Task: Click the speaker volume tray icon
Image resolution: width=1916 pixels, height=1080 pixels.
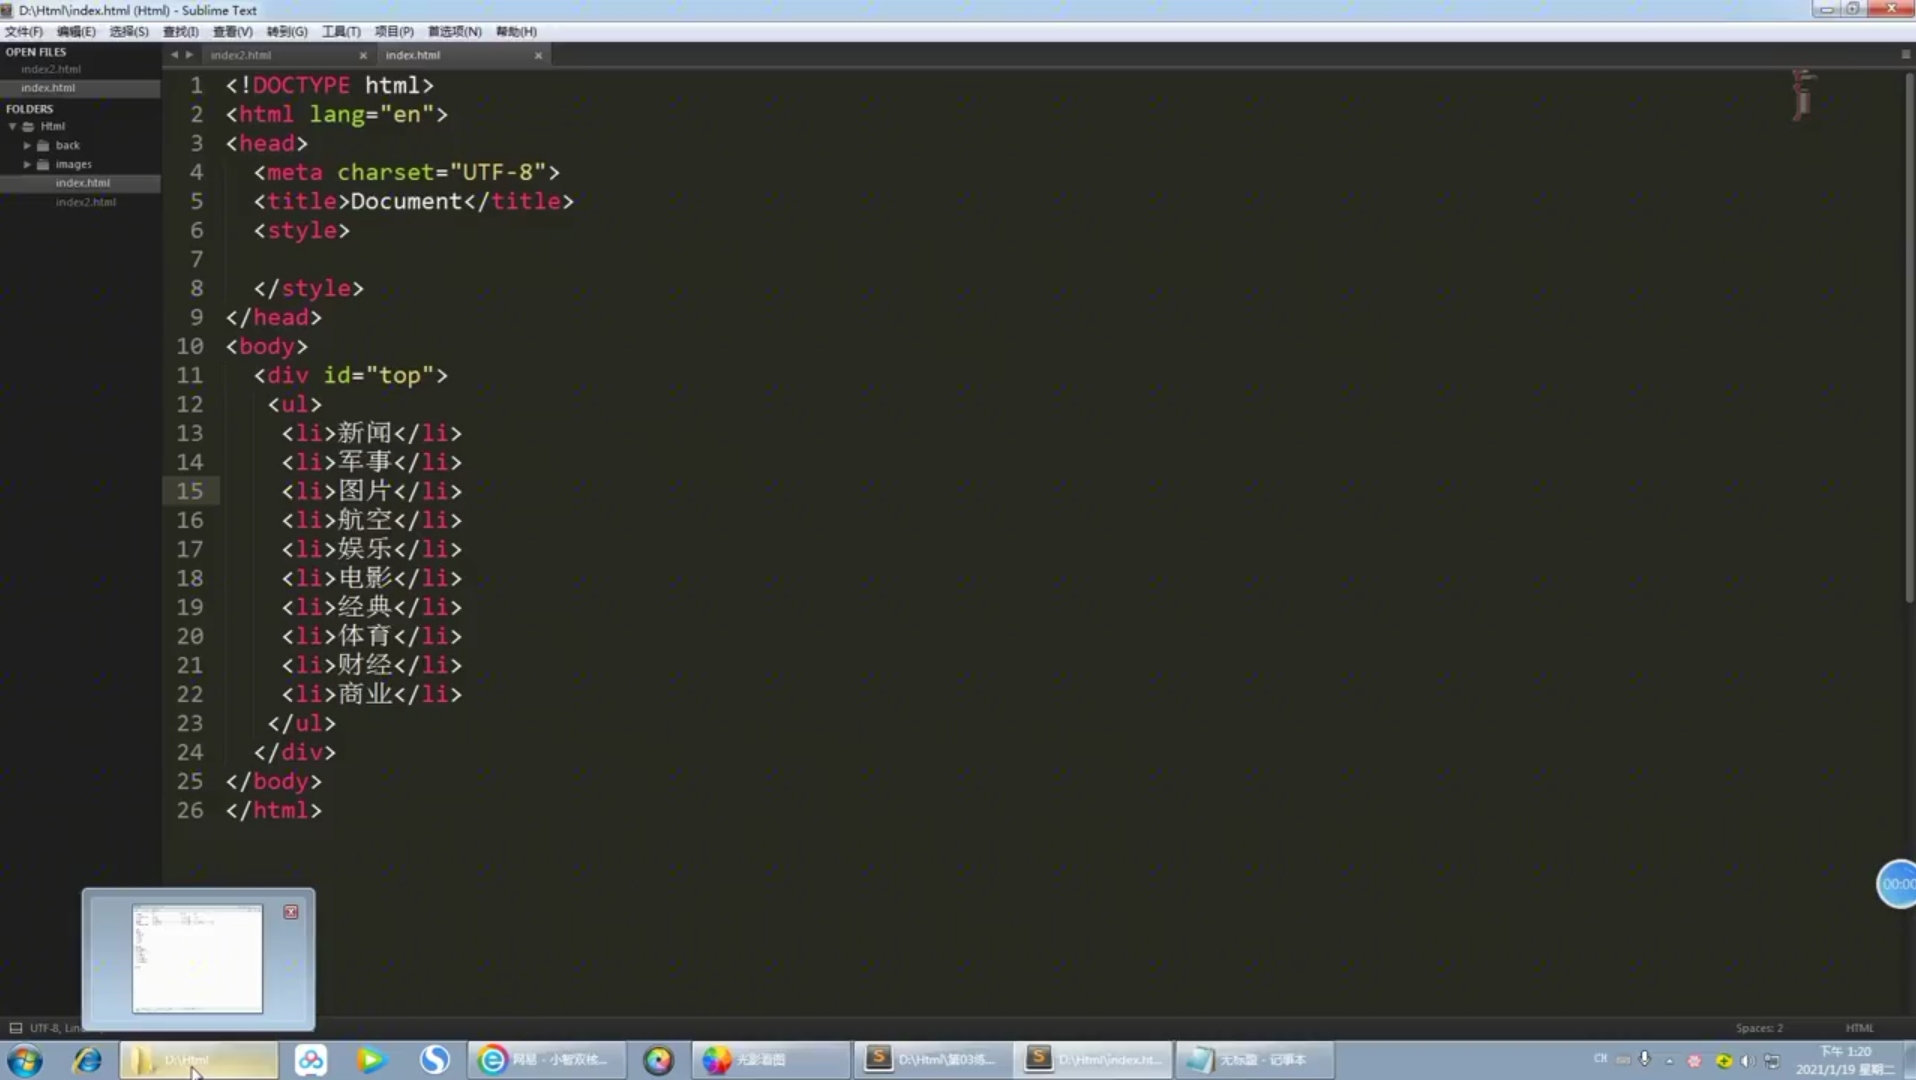Action: 1747,1060
